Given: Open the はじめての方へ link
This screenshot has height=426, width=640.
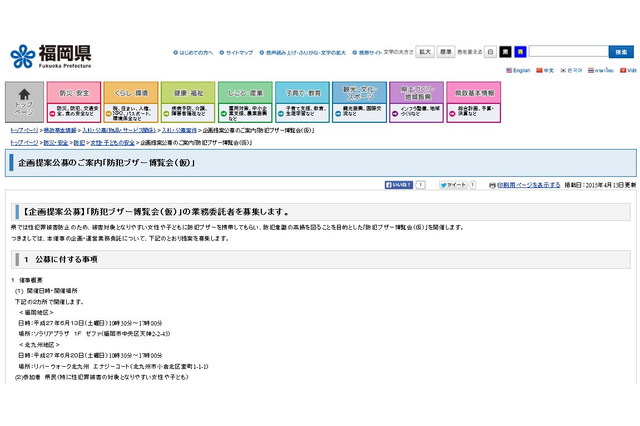Looking at the screenshot, I should point(196,53).
